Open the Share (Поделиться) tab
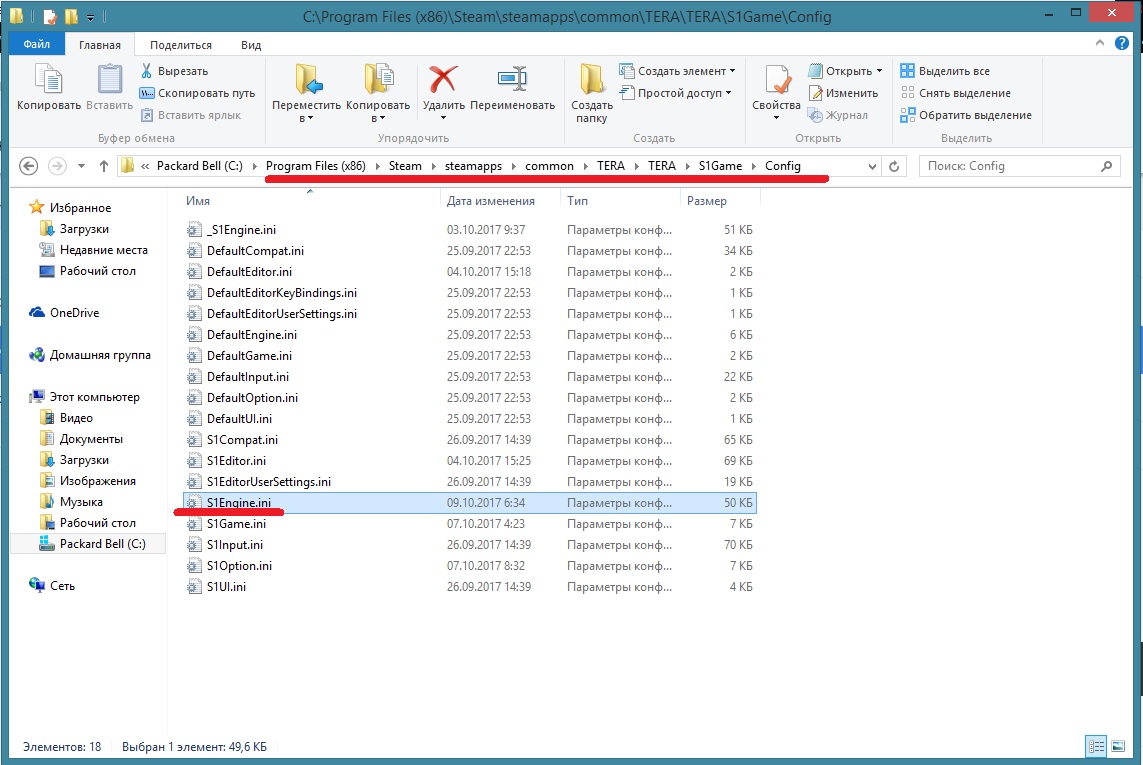 pyautogui.click(x=181, y=44)
